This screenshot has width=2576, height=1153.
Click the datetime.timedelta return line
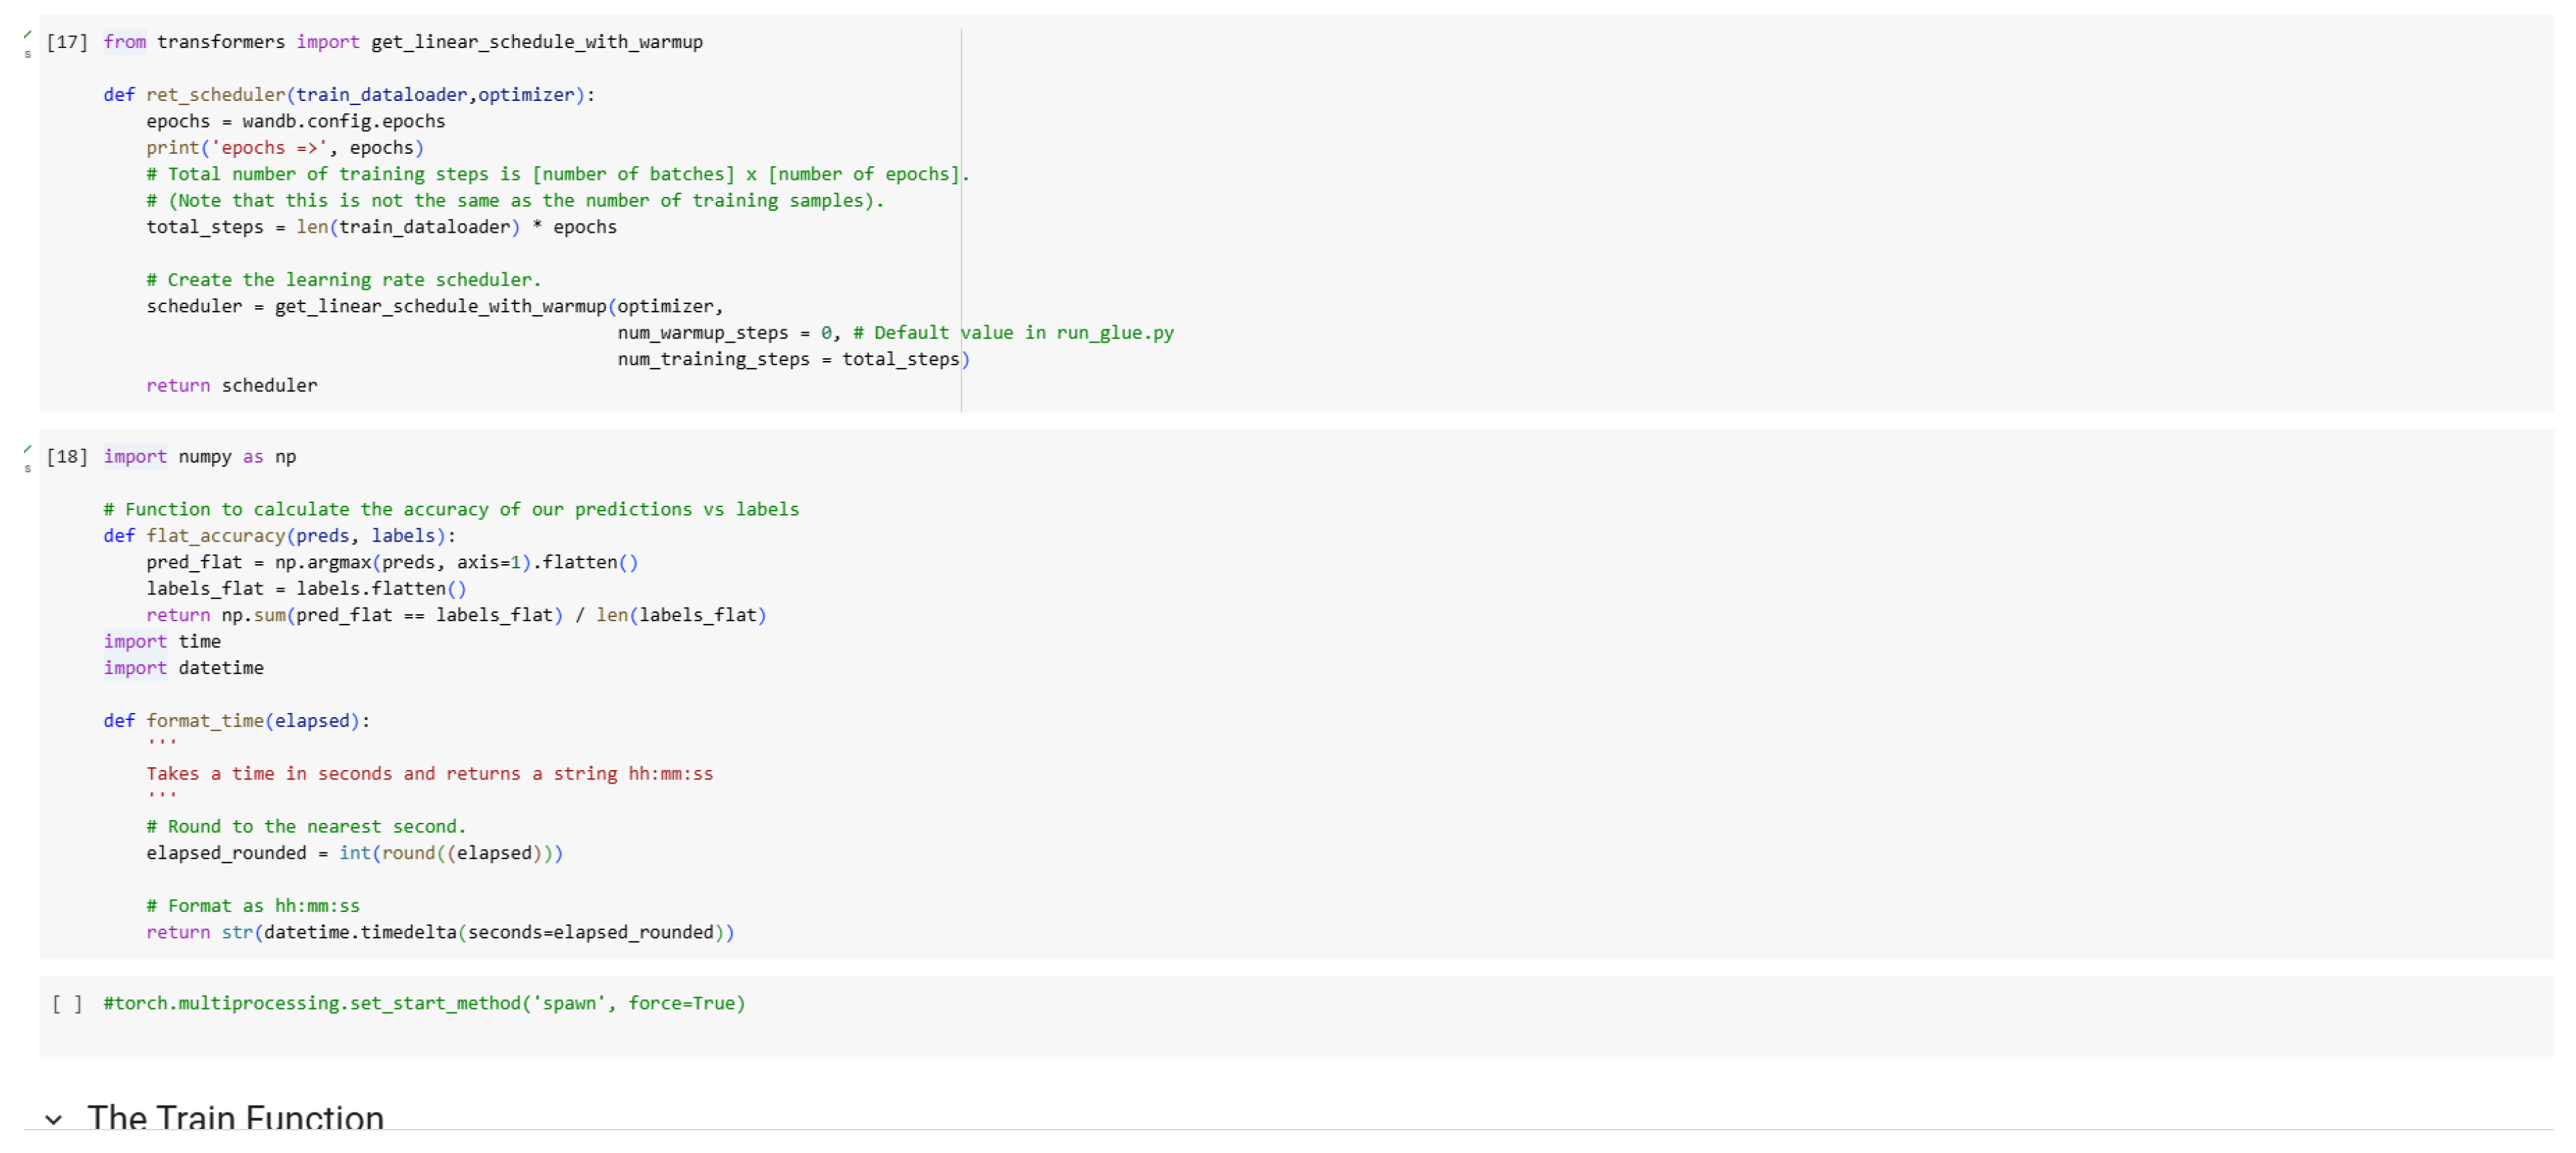tap(440, 932)
